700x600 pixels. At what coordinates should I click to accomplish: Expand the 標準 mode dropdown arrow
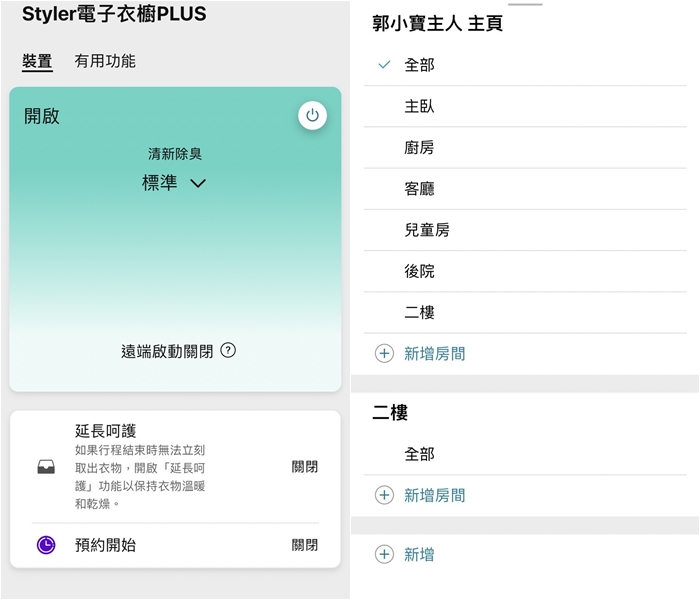point(198,184)
